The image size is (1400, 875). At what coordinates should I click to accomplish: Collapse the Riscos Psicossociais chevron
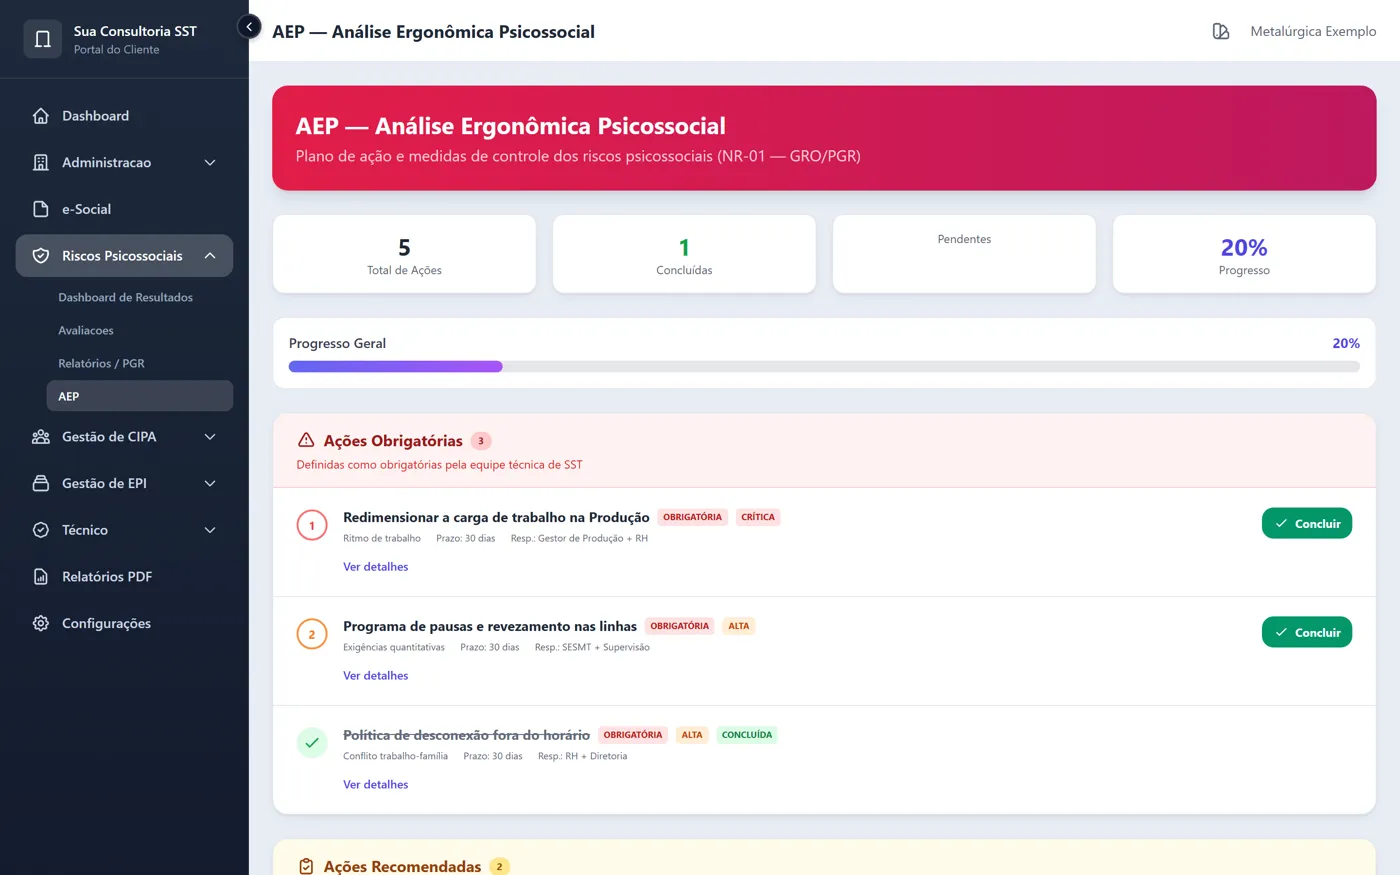pyautogui.click(x=210, y=256)
